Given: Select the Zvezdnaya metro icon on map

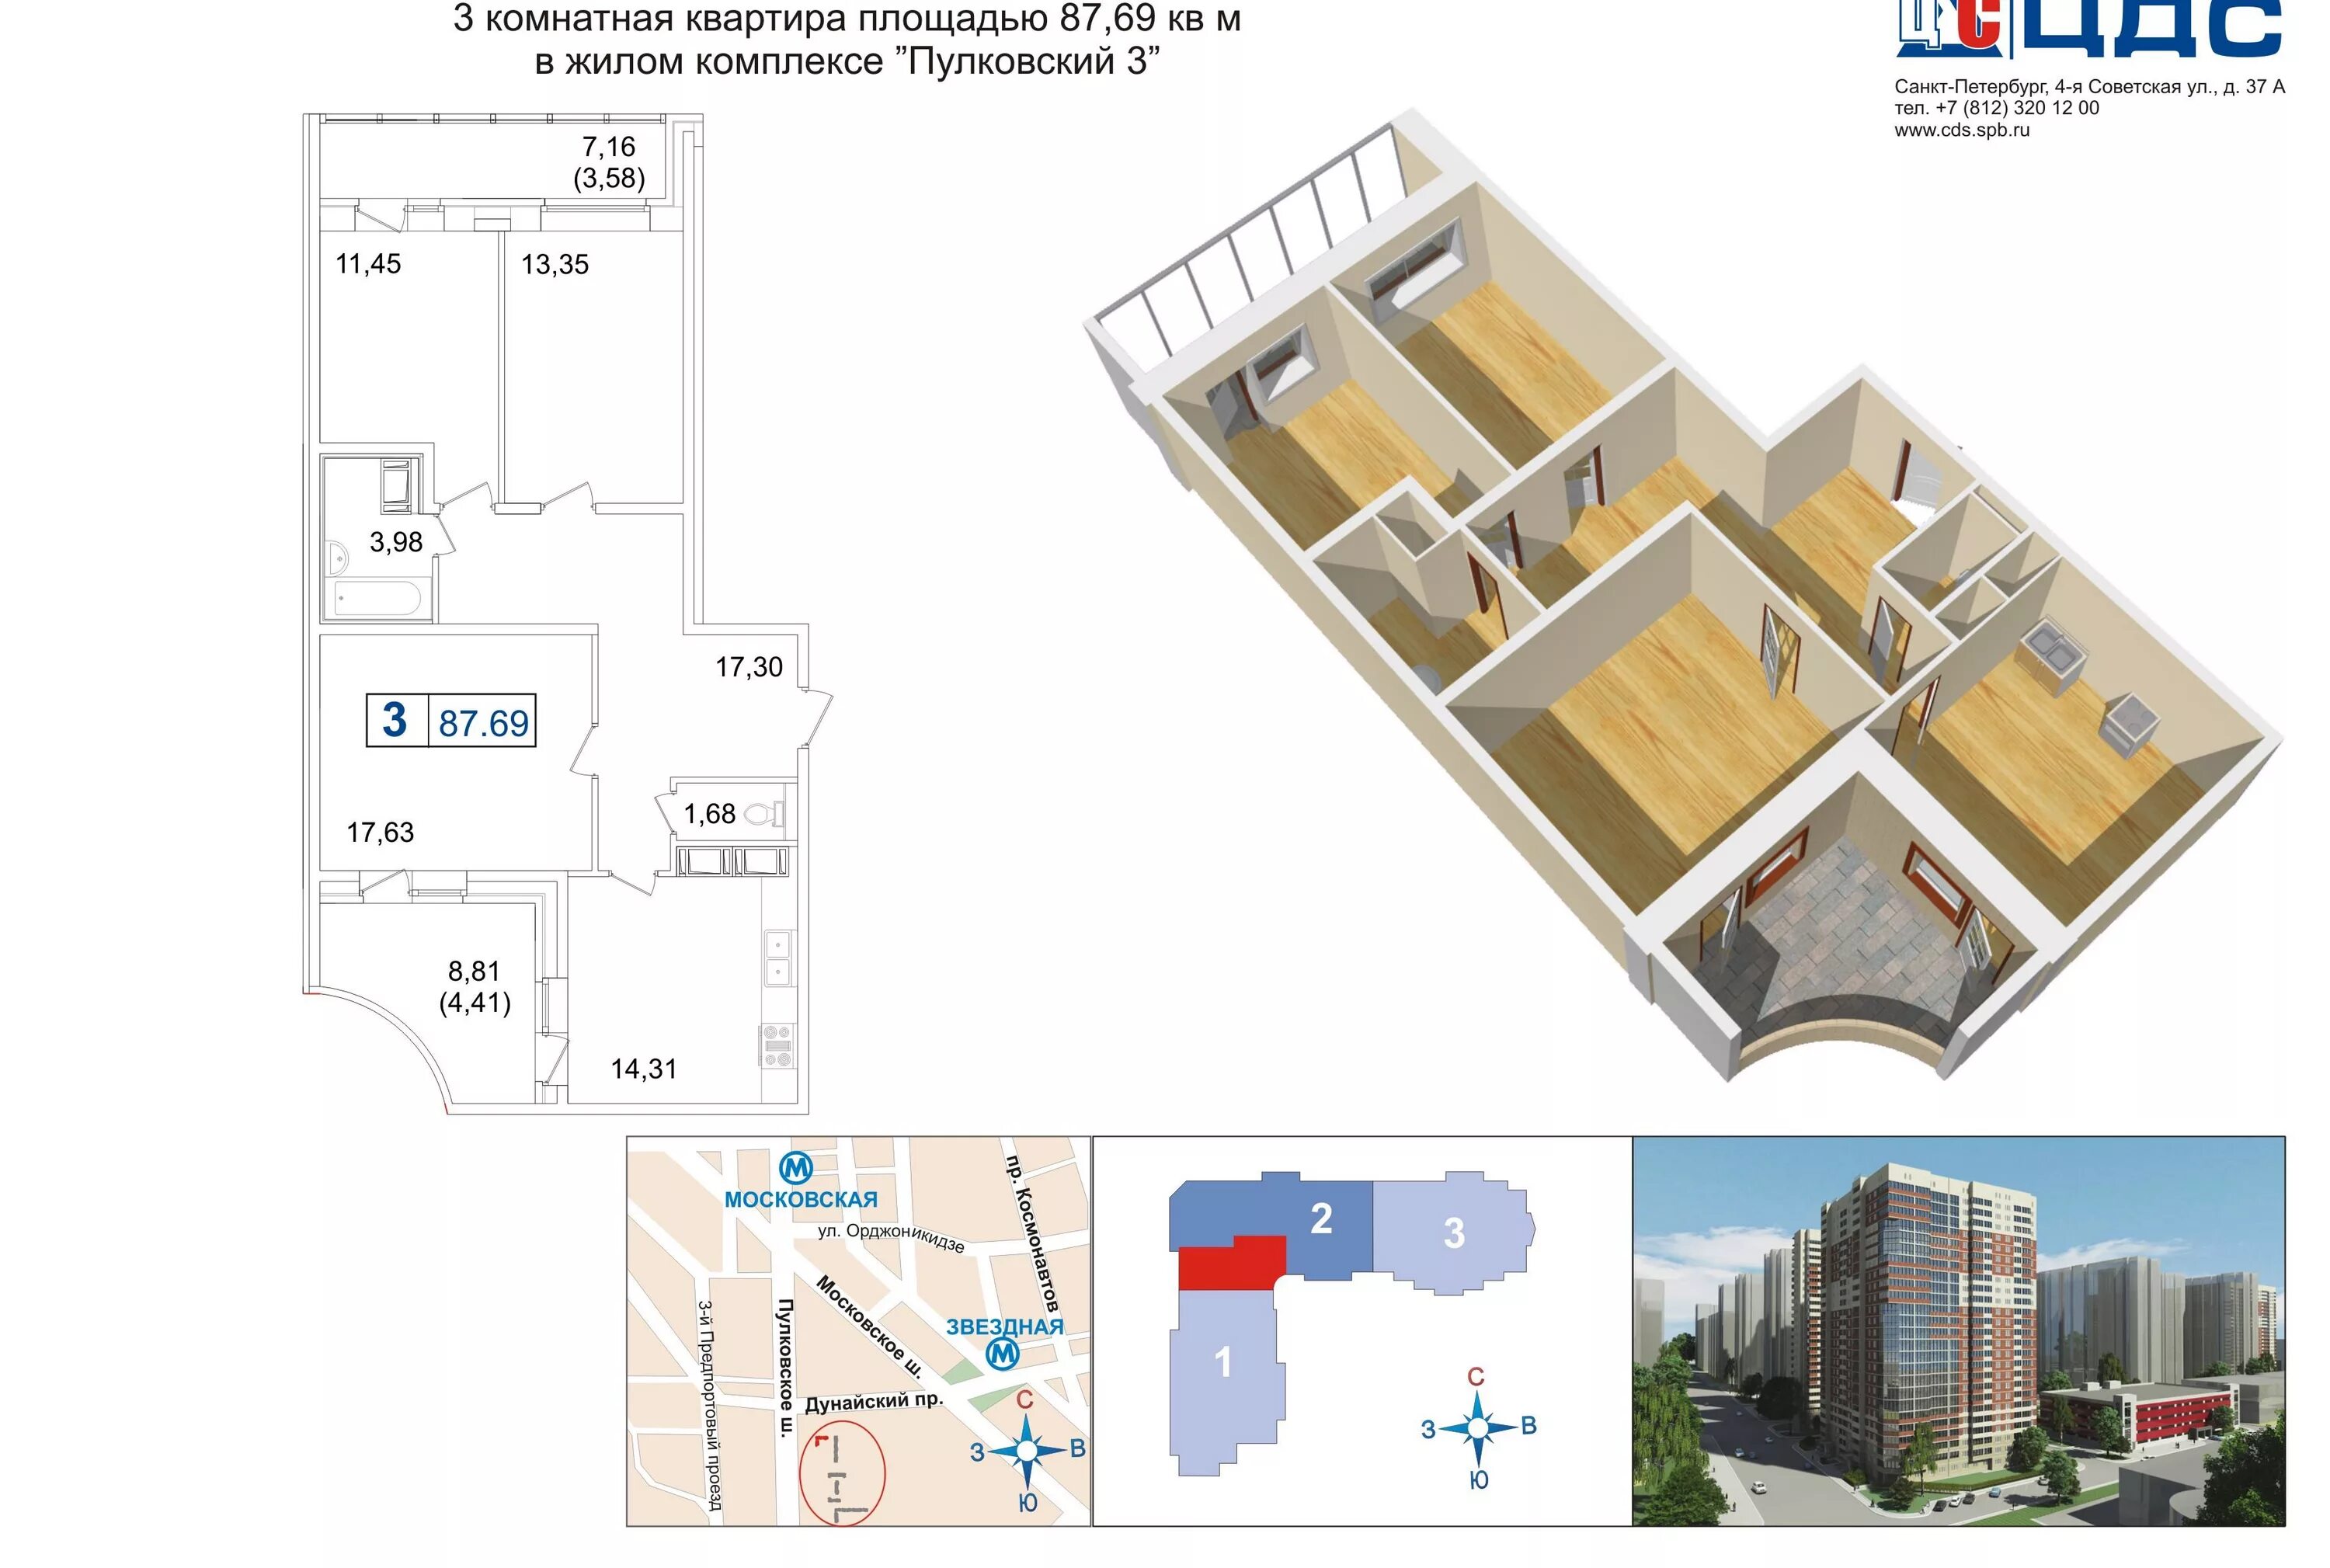Looking at the screenshot, I should pos(1003,1355).
